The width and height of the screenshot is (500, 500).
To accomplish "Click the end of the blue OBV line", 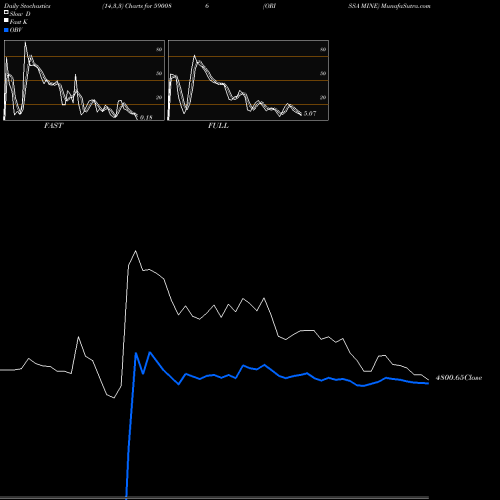I will (428, 383).
